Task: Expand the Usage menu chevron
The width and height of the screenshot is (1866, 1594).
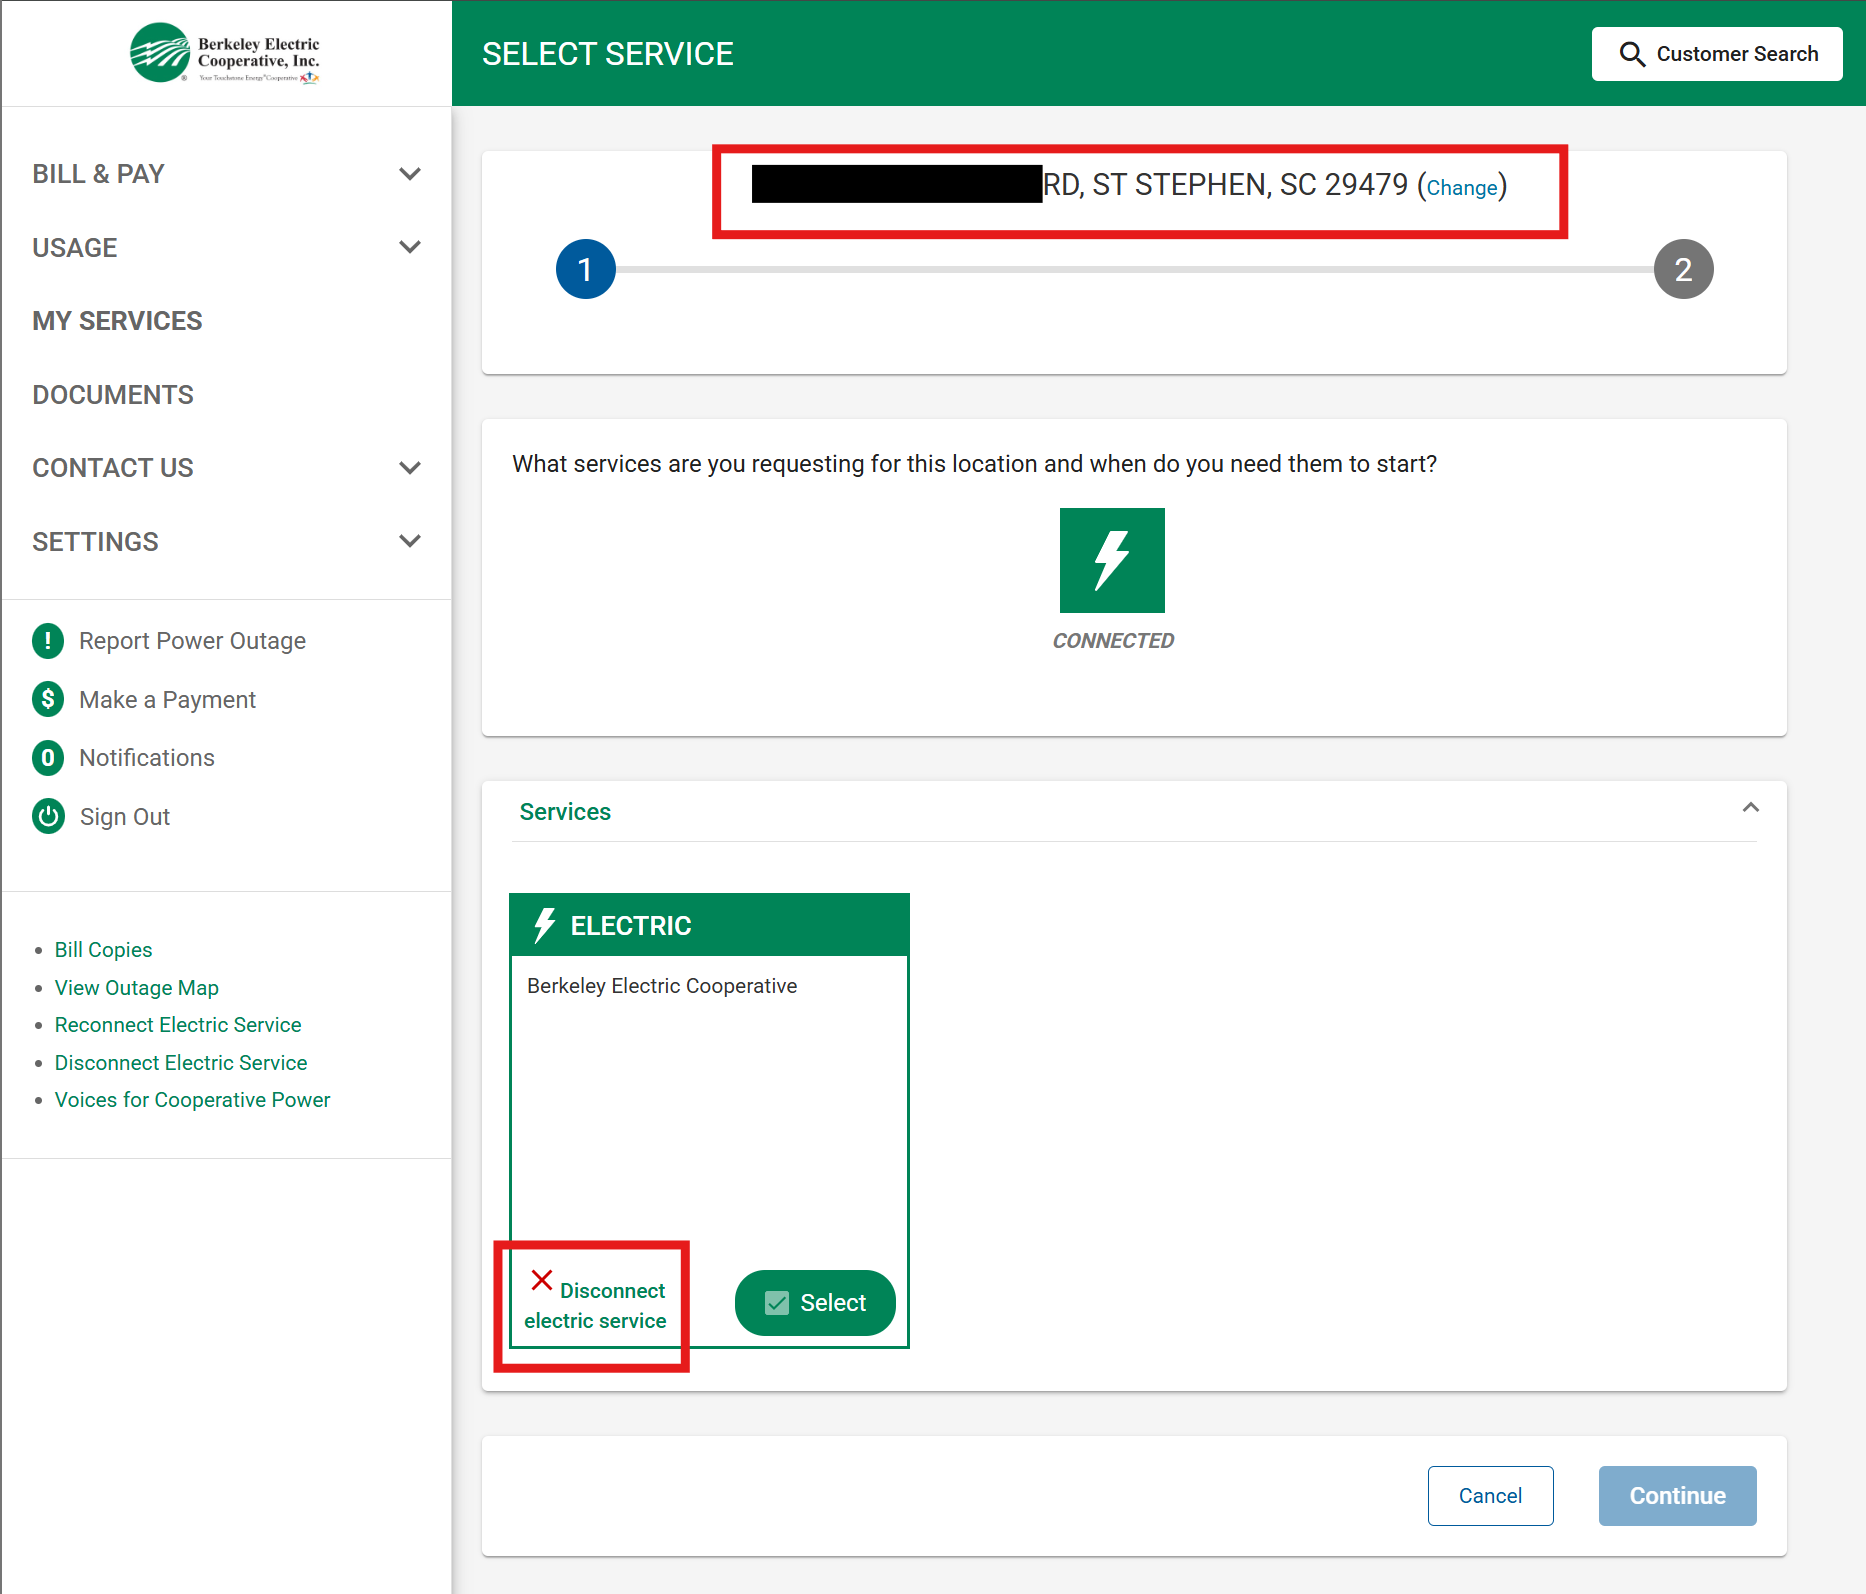Action: coord(410,247)
